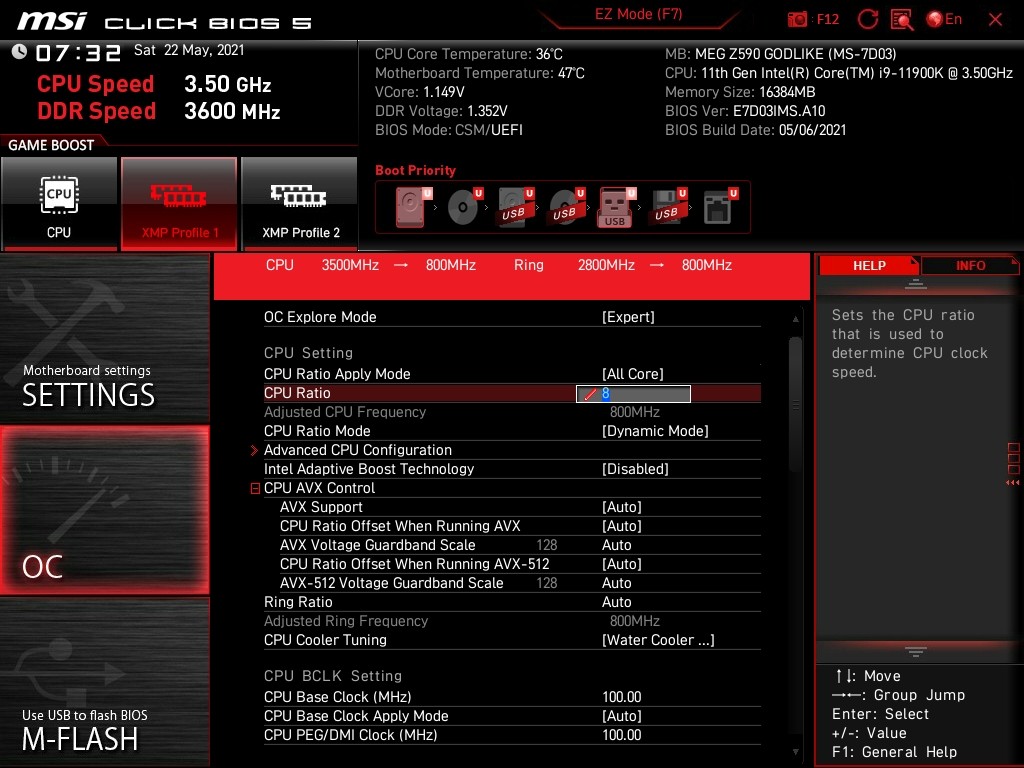The height and width of the screenshot is (768, 1024).
Task: Toggle XMP Profile 1
Action: [179, 203]
